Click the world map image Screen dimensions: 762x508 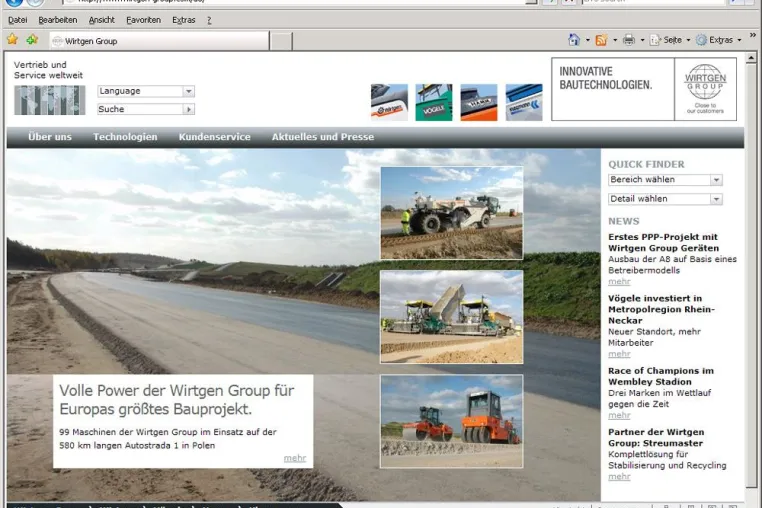[50, 100]
